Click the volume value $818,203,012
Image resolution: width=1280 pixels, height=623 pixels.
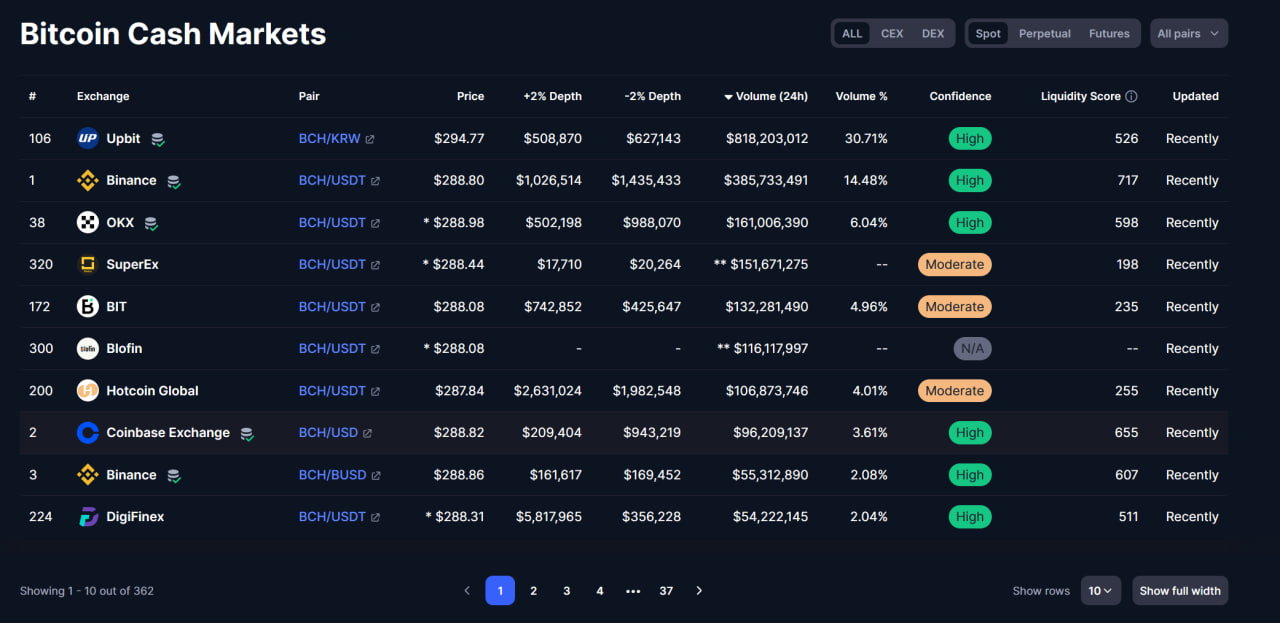coord(767,139)
